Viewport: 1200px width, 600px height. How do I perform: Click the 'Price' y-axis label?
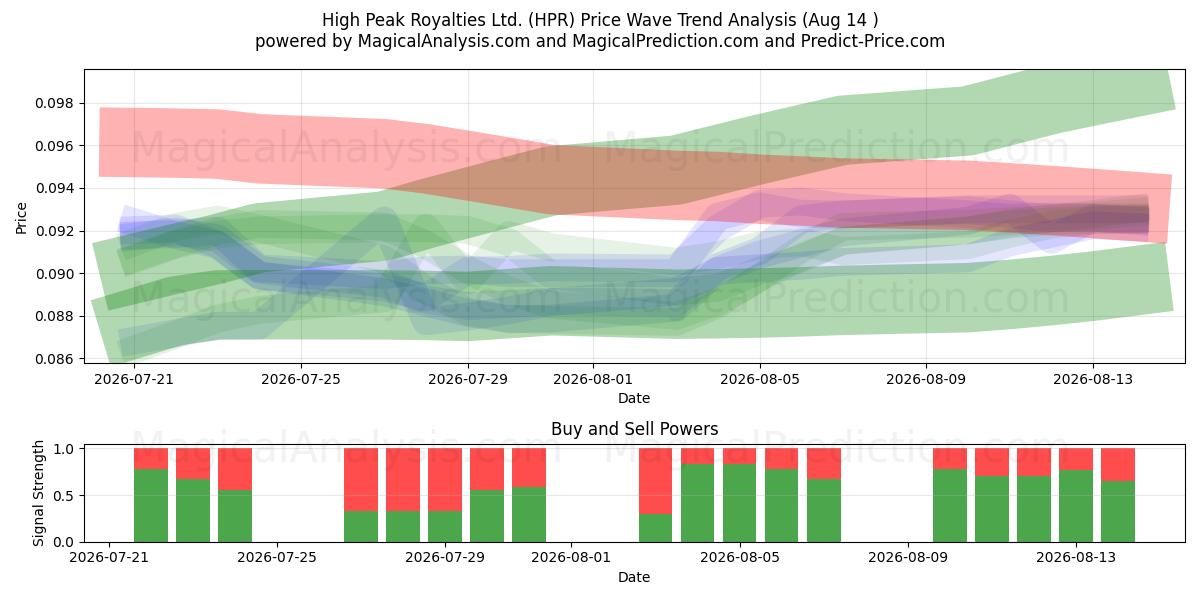click(22, 217)
